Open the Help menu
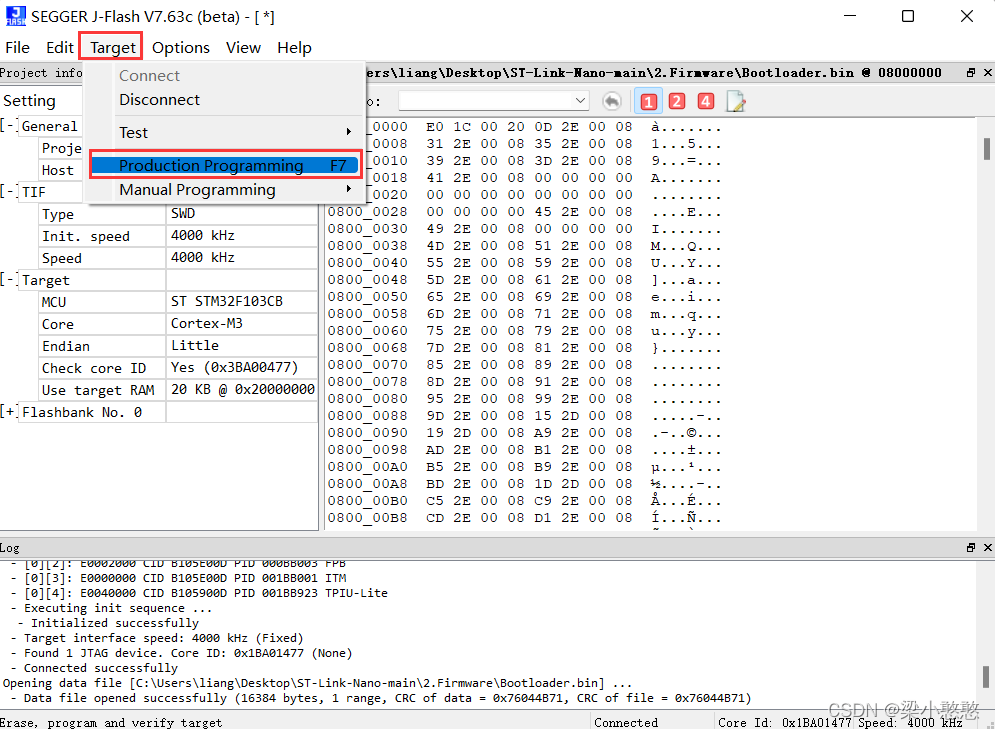995x729 pixels. coord(294,48)
